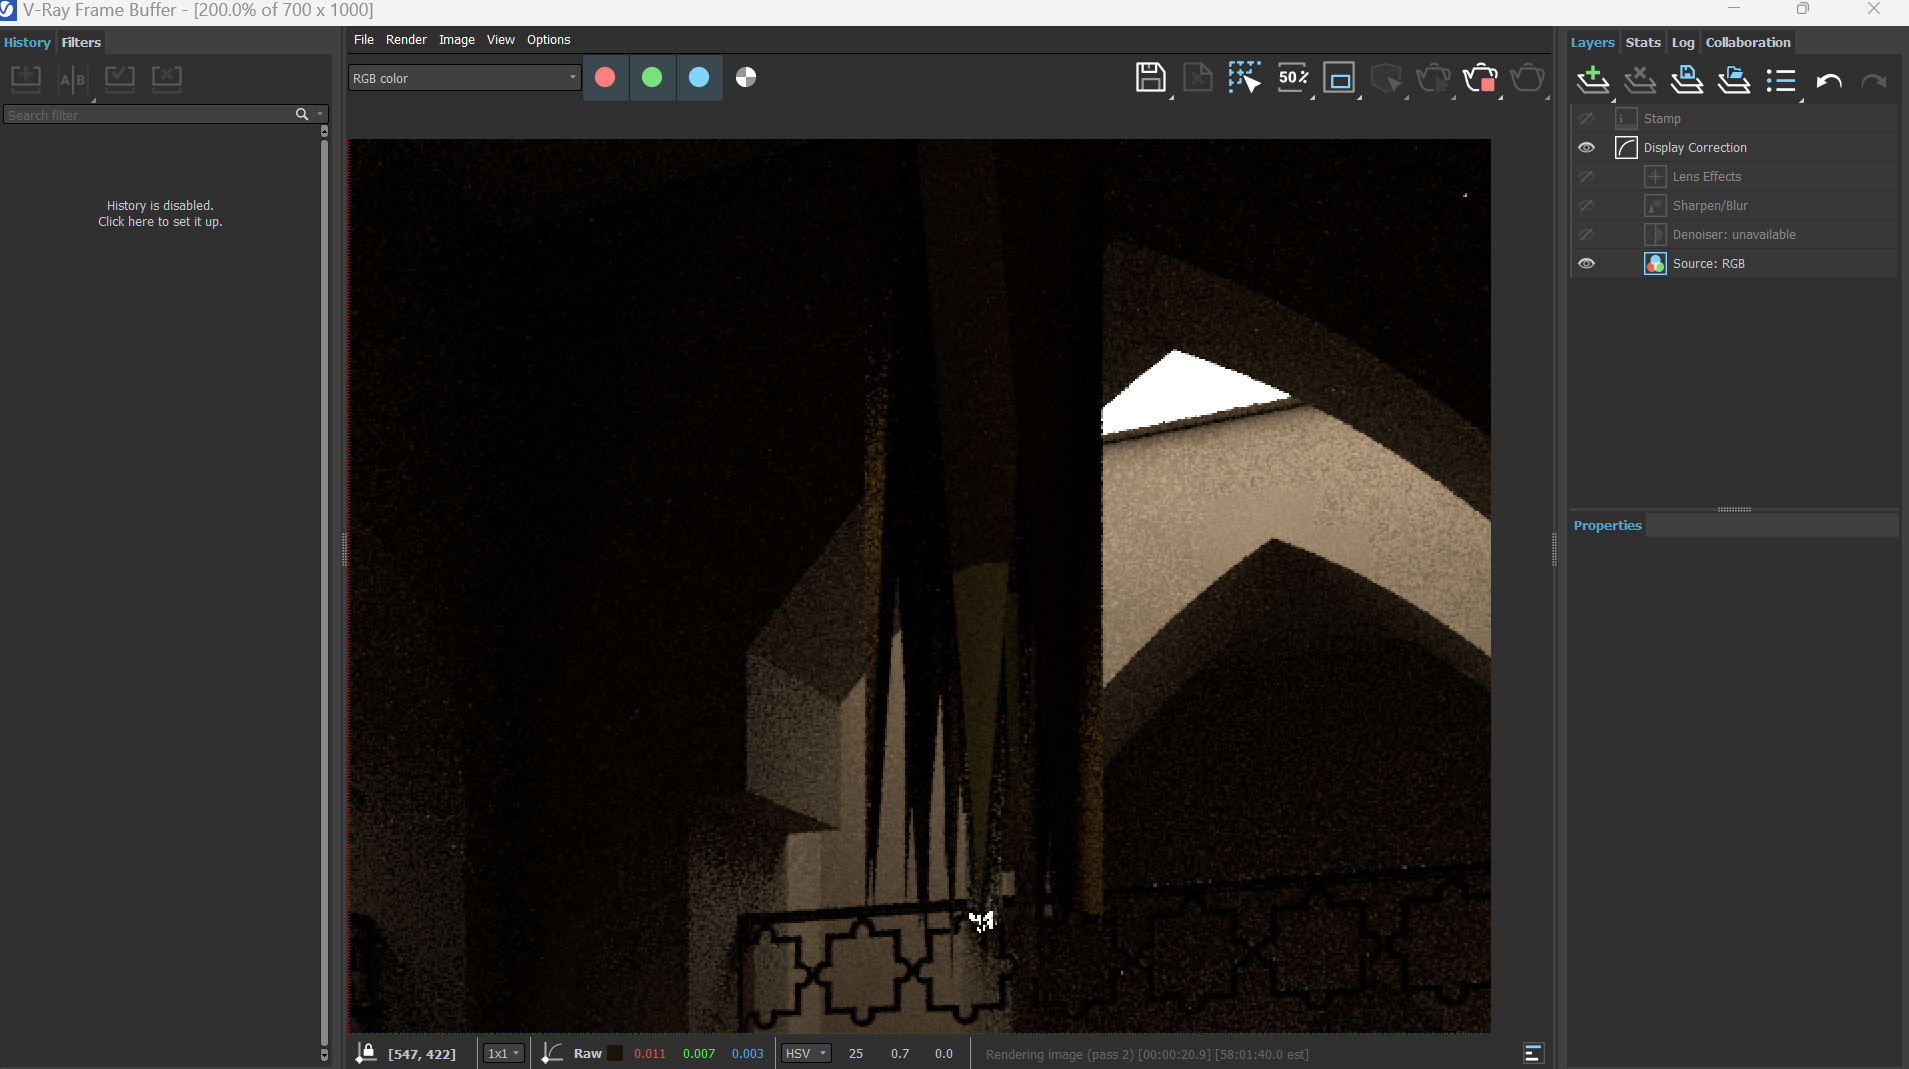Toggle the red channel

tap(605, 78)
